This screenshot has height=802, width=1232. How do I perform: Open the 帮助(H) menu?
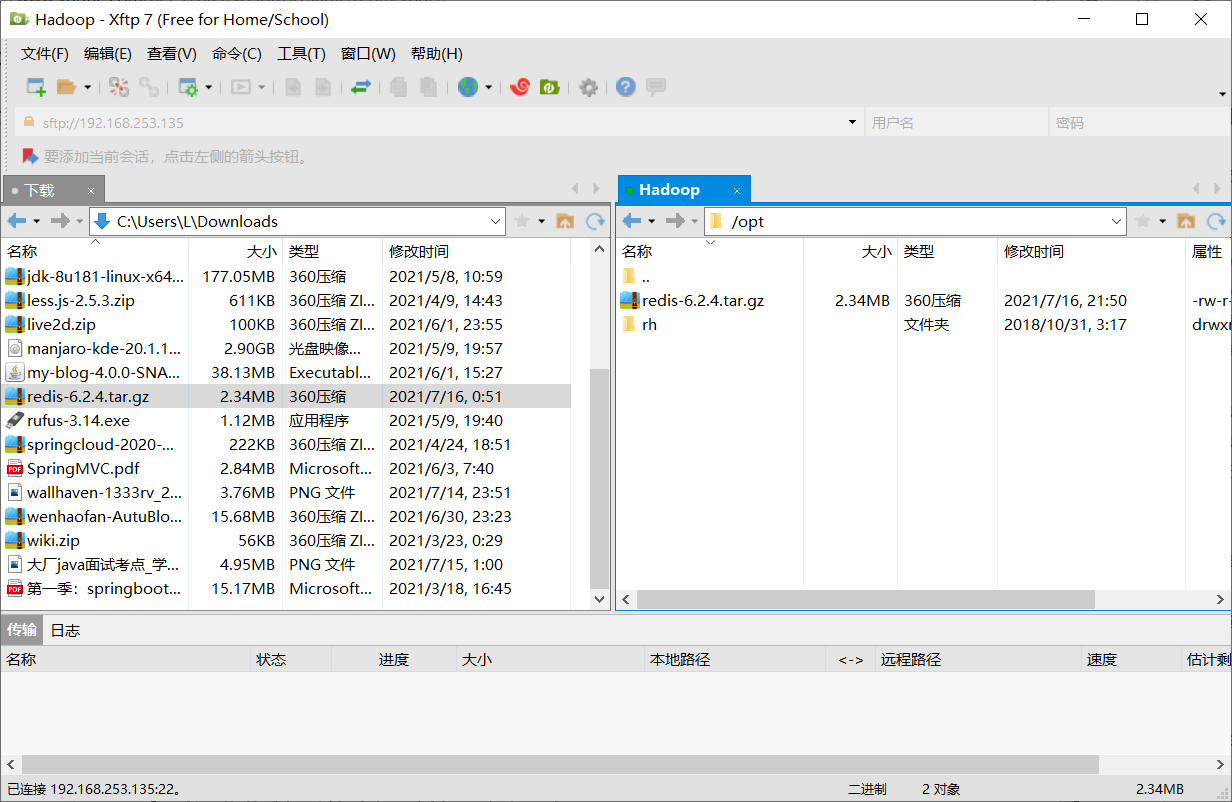pos(437,54)
